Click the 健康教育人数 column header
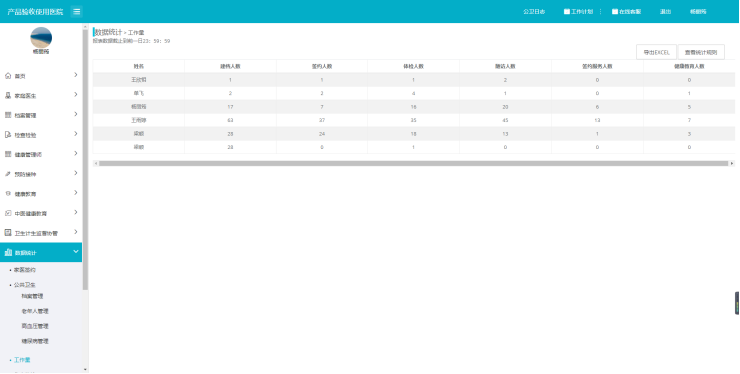This screenshot has width=740, height=374. click(x=689, y=66)
